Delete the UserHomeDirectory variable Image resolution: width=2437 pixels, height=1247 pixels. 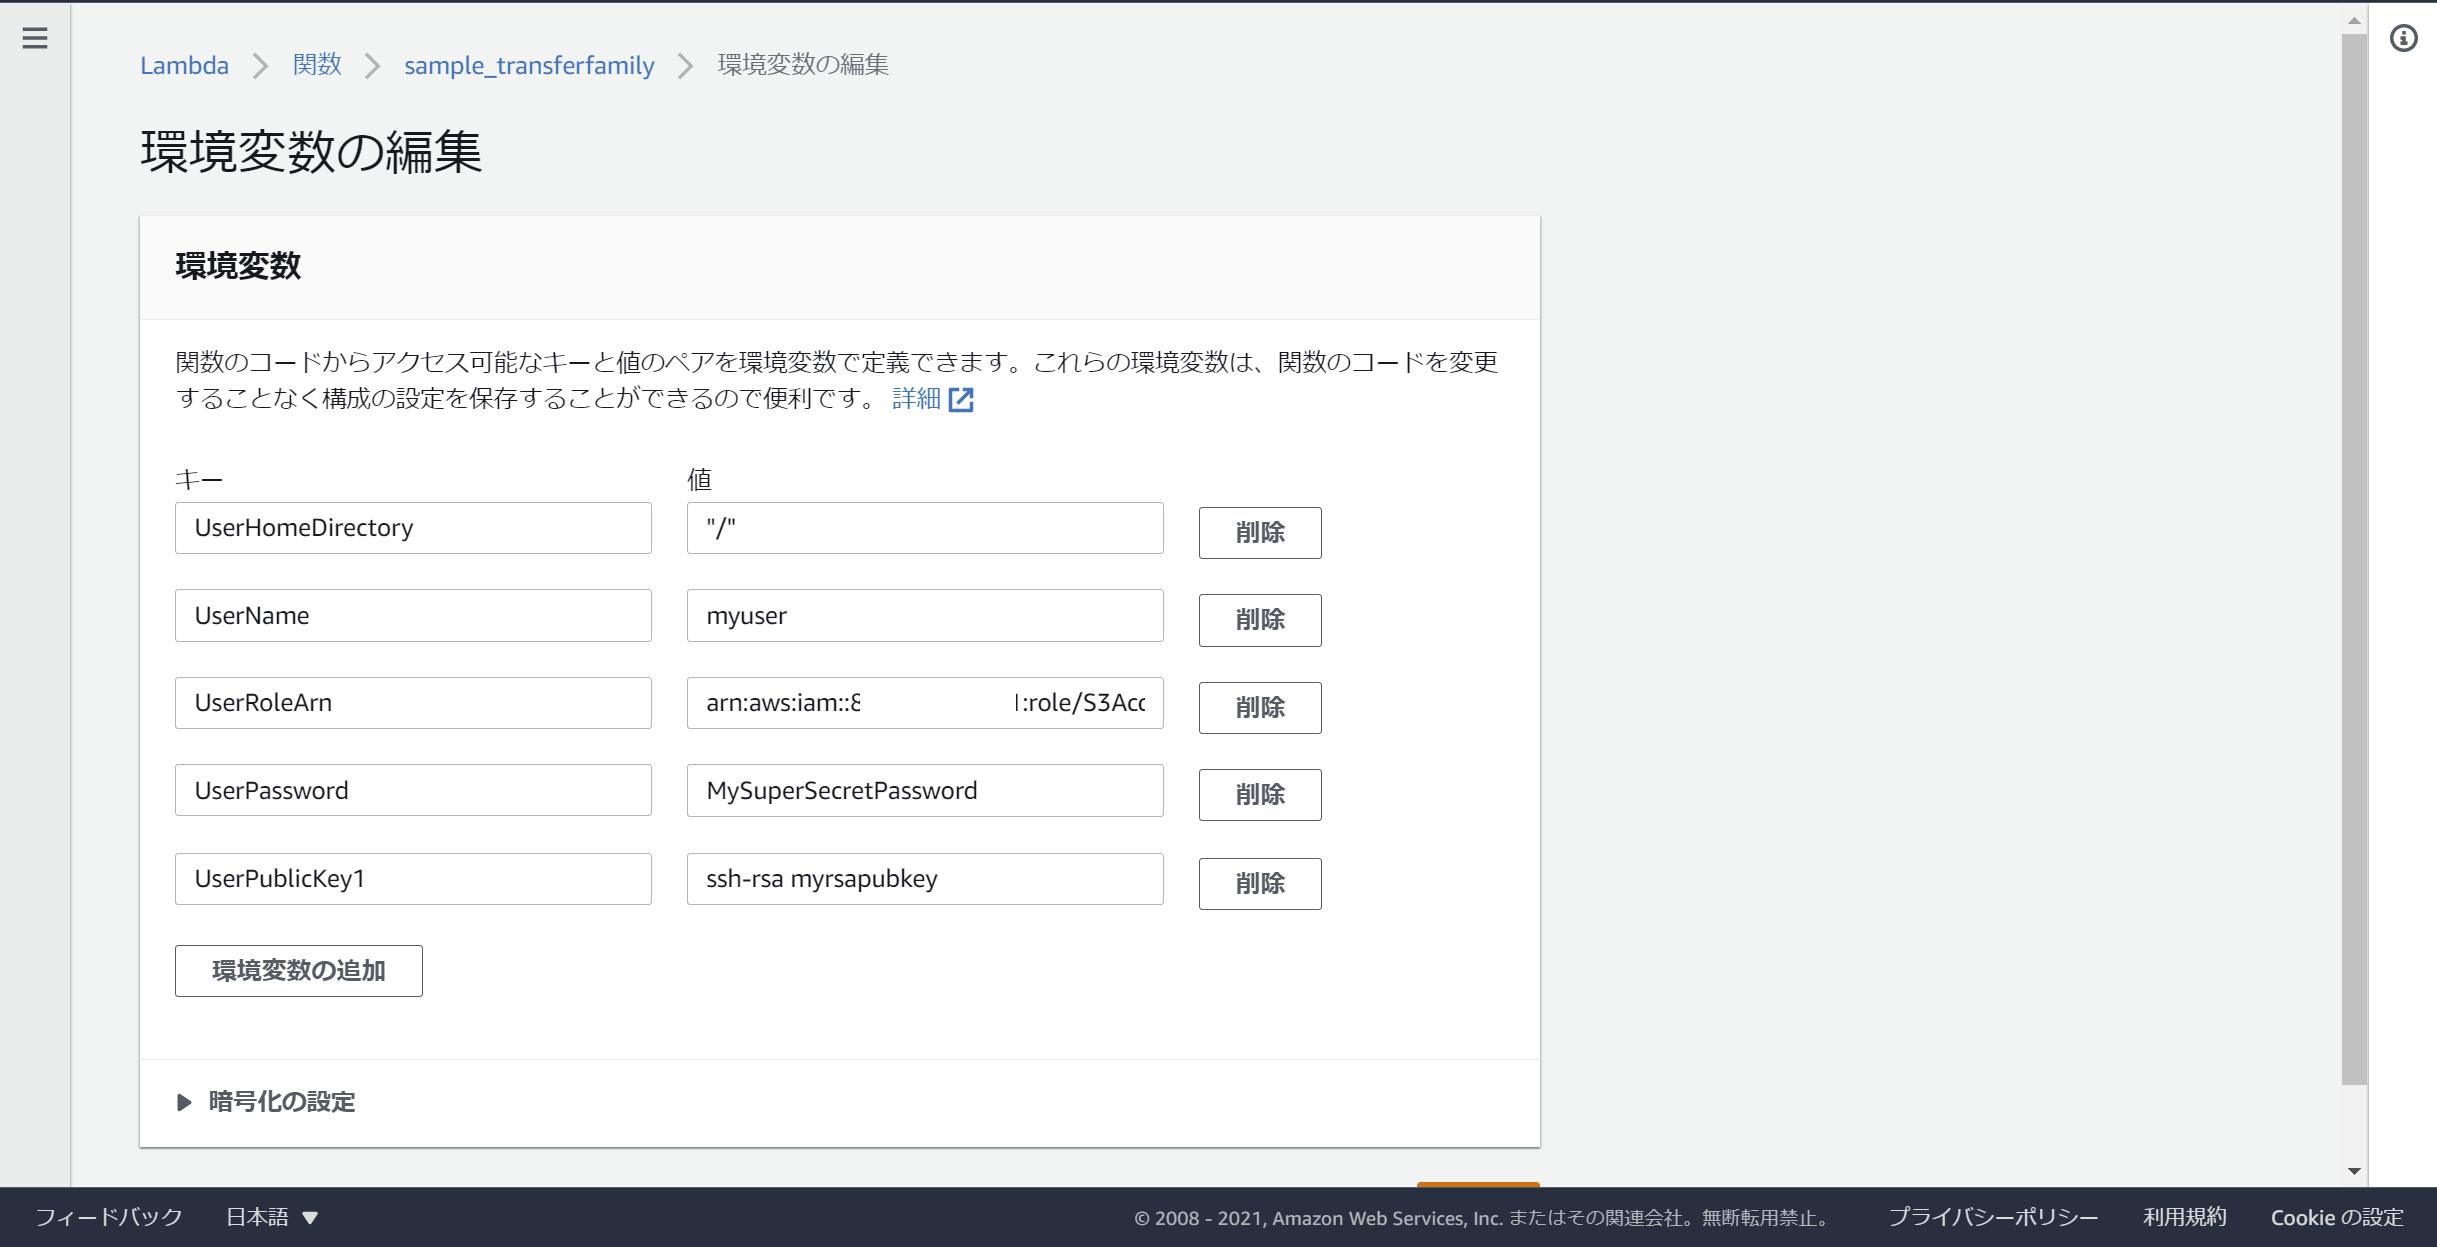[1259, 532]
